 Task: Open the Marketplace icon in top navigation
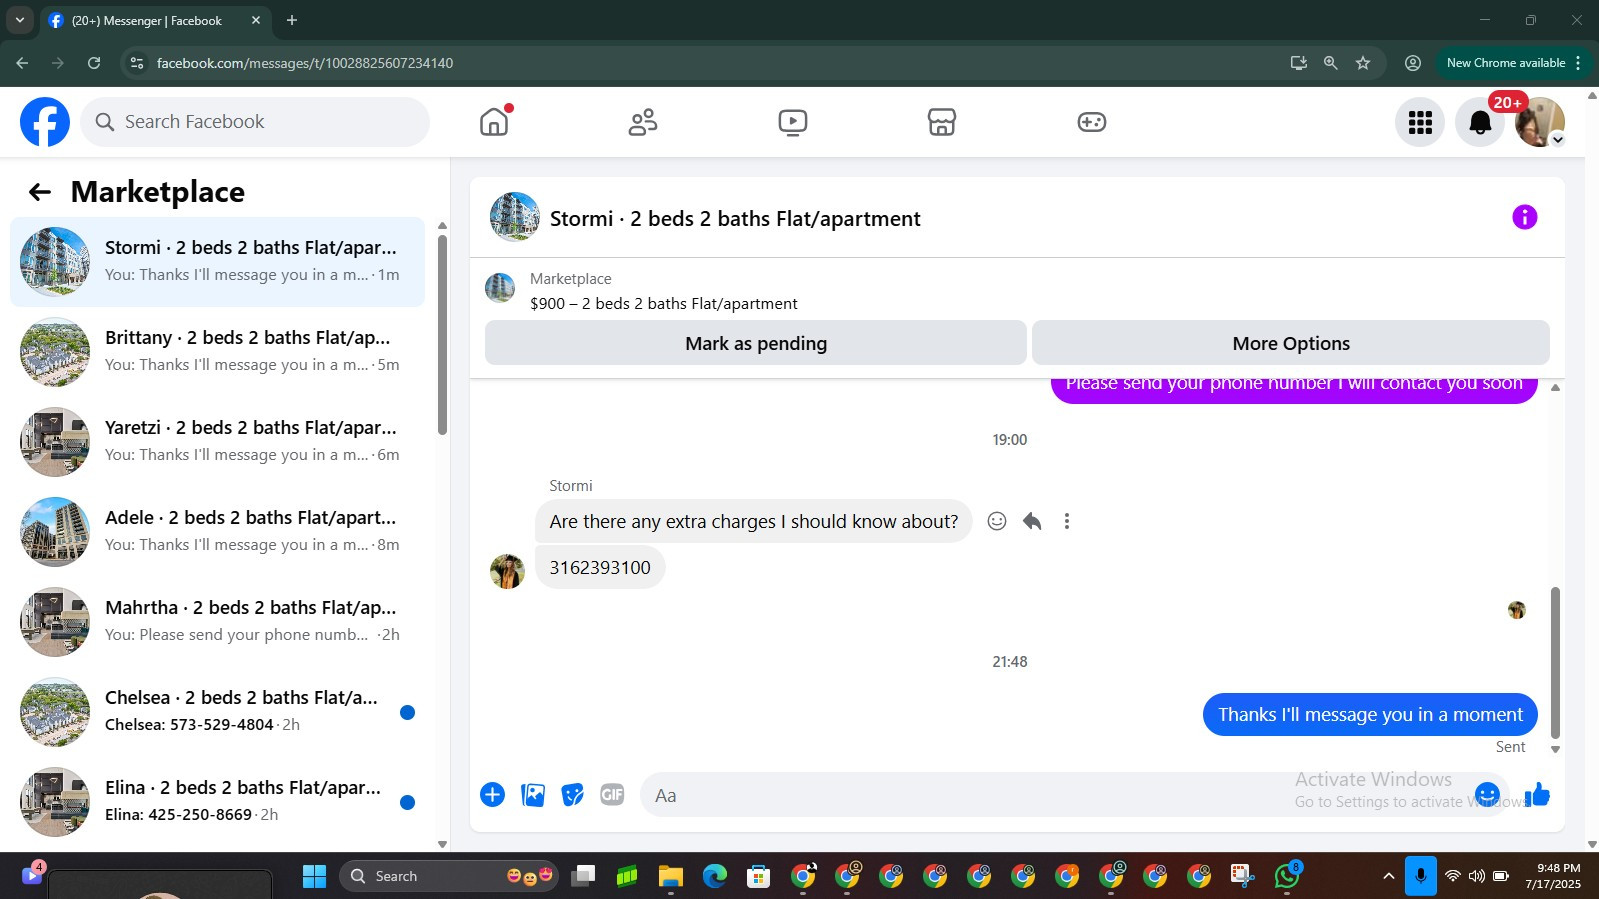pyautogui.click(x=942, y=122)
